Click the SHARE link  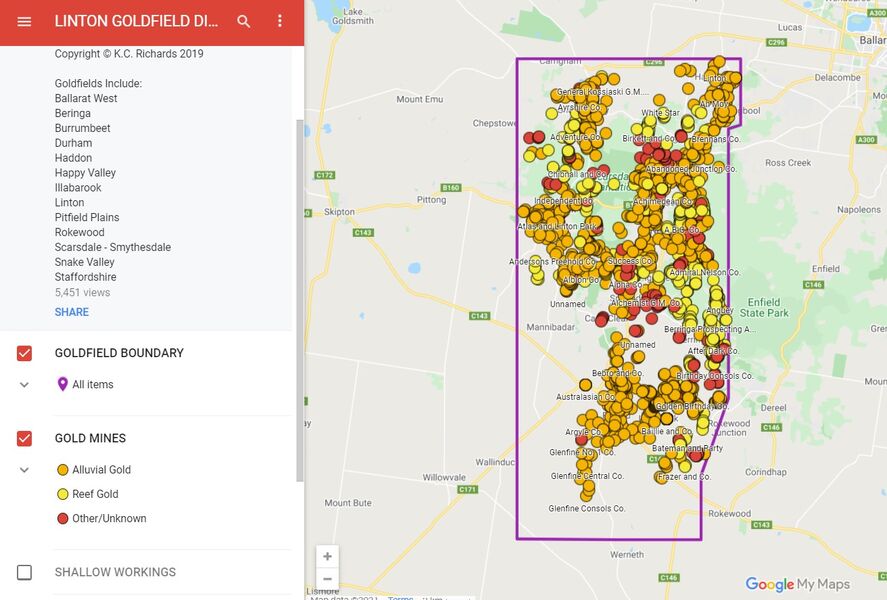coord(72,312)
